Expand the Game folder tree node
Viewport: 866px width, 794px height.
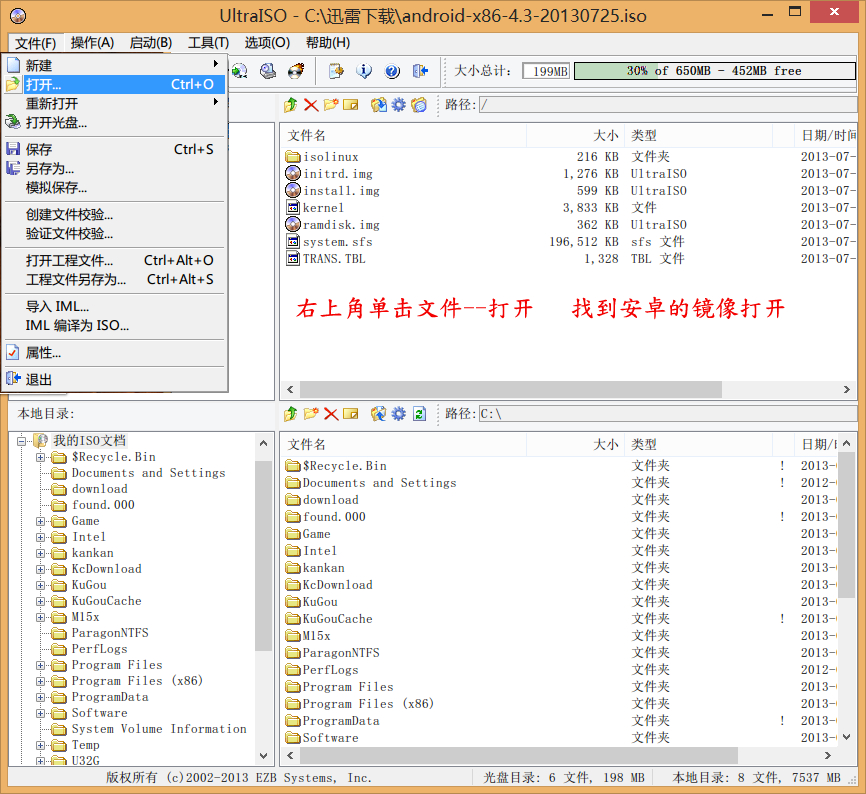pyautogui.click(x=40, y=521)
